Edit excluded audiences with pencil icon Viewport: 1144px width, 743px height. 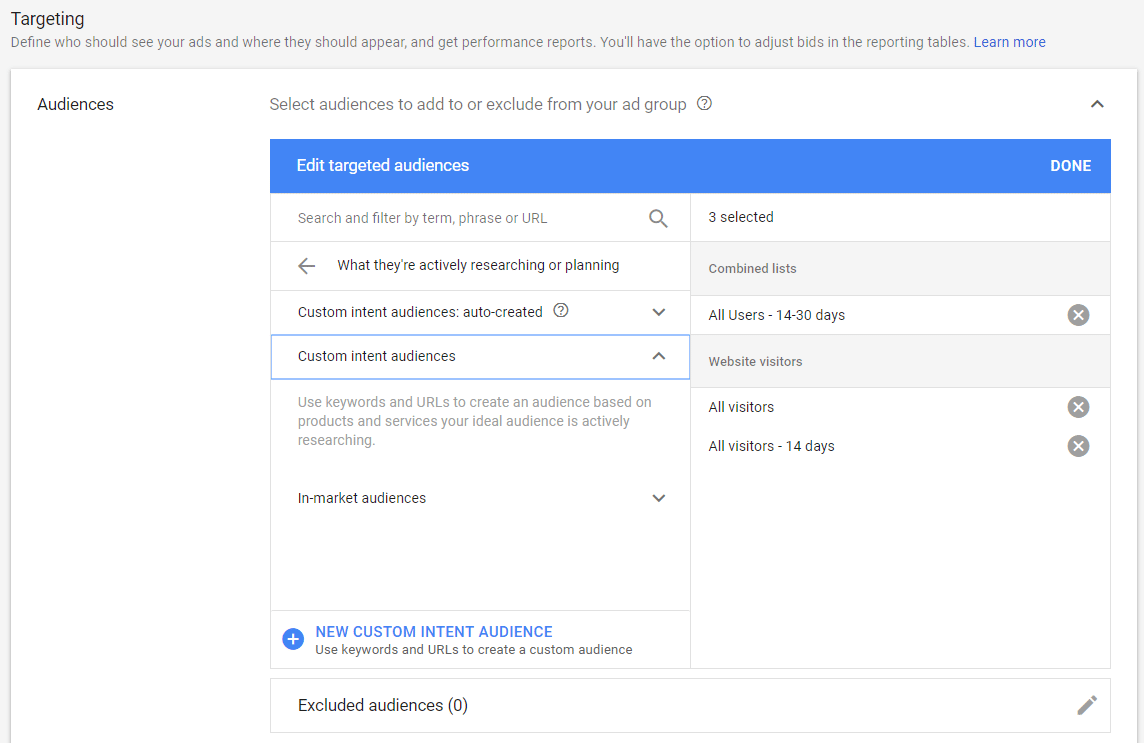(x=1087, y=705)
